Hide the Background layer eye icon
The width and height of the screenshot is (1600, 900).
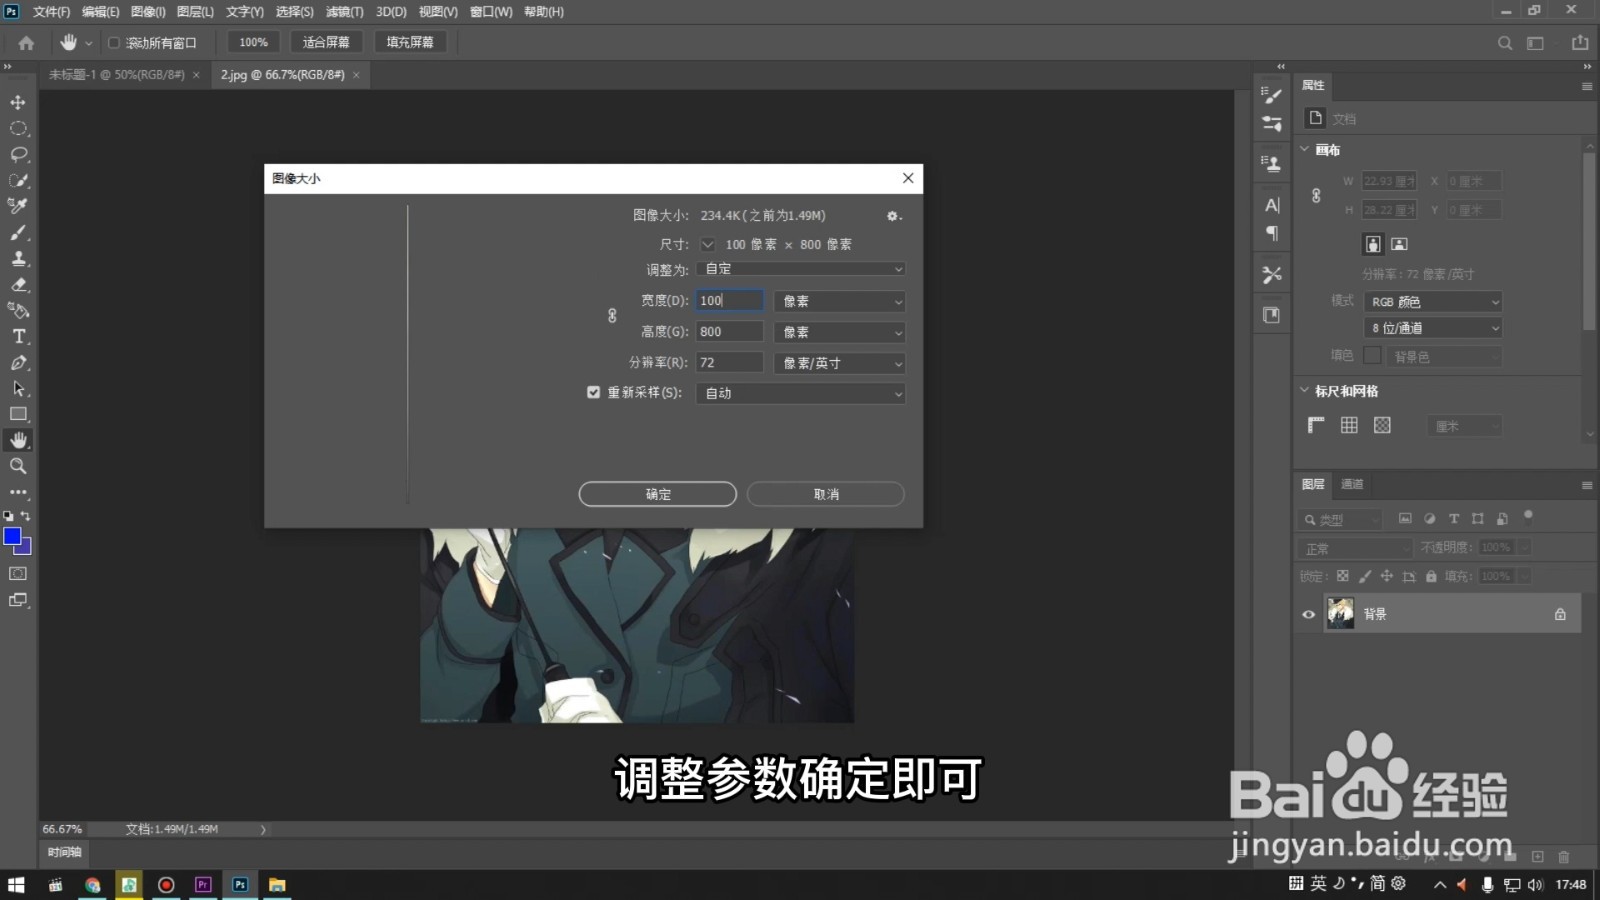point(1308,614)
